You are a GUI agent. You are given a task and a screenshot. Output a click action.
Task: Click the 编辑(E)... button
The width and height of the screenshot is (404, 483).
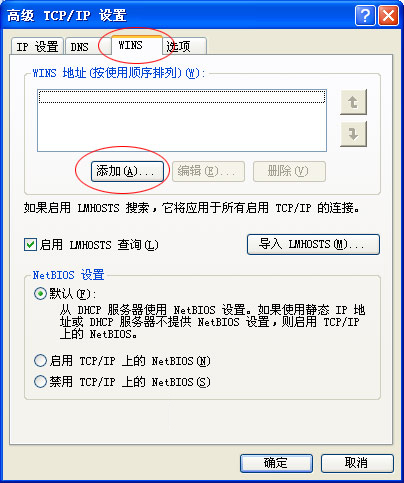pyautogui.click(x=208, y=171)
